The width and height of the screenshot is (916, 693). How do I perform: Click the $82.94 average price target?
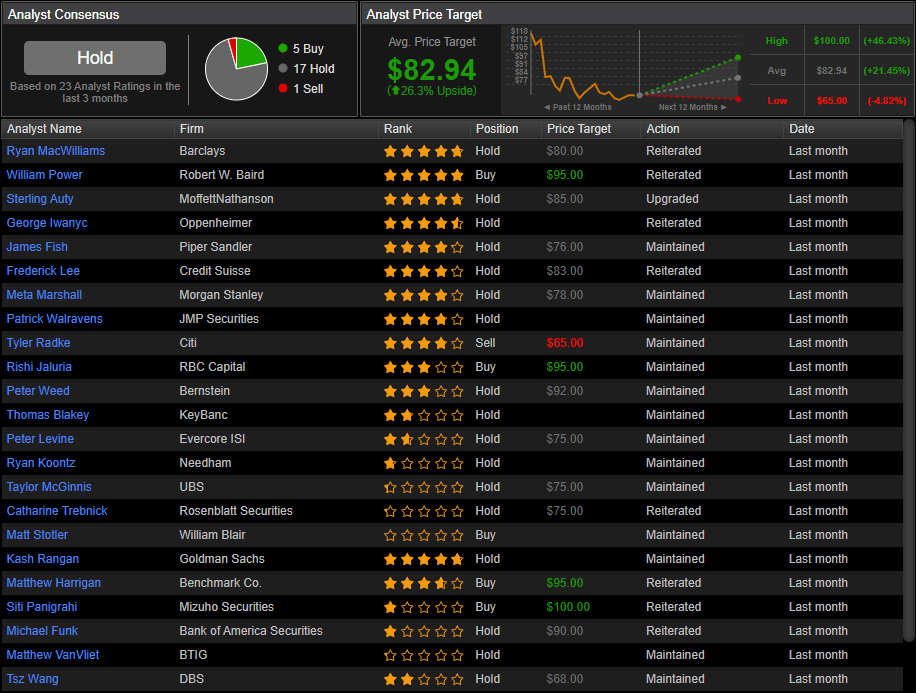coord(432,70)
